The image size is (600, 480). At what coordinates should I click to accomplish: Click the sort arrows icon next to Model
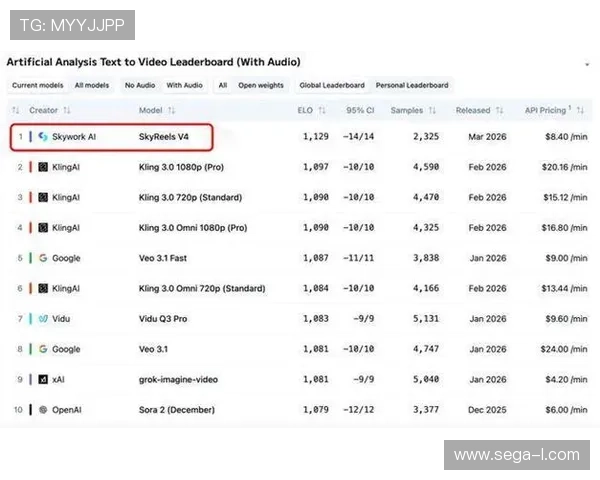[172, 110]
